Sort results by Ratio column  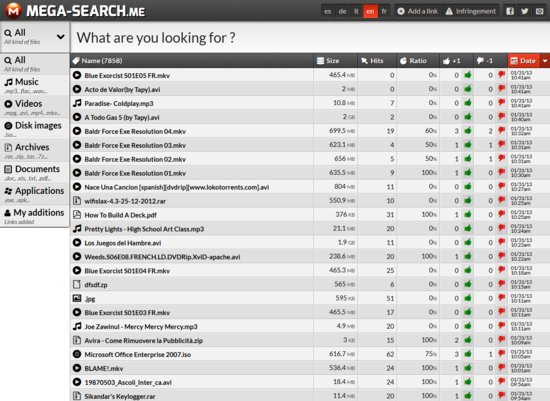point(418,61)
